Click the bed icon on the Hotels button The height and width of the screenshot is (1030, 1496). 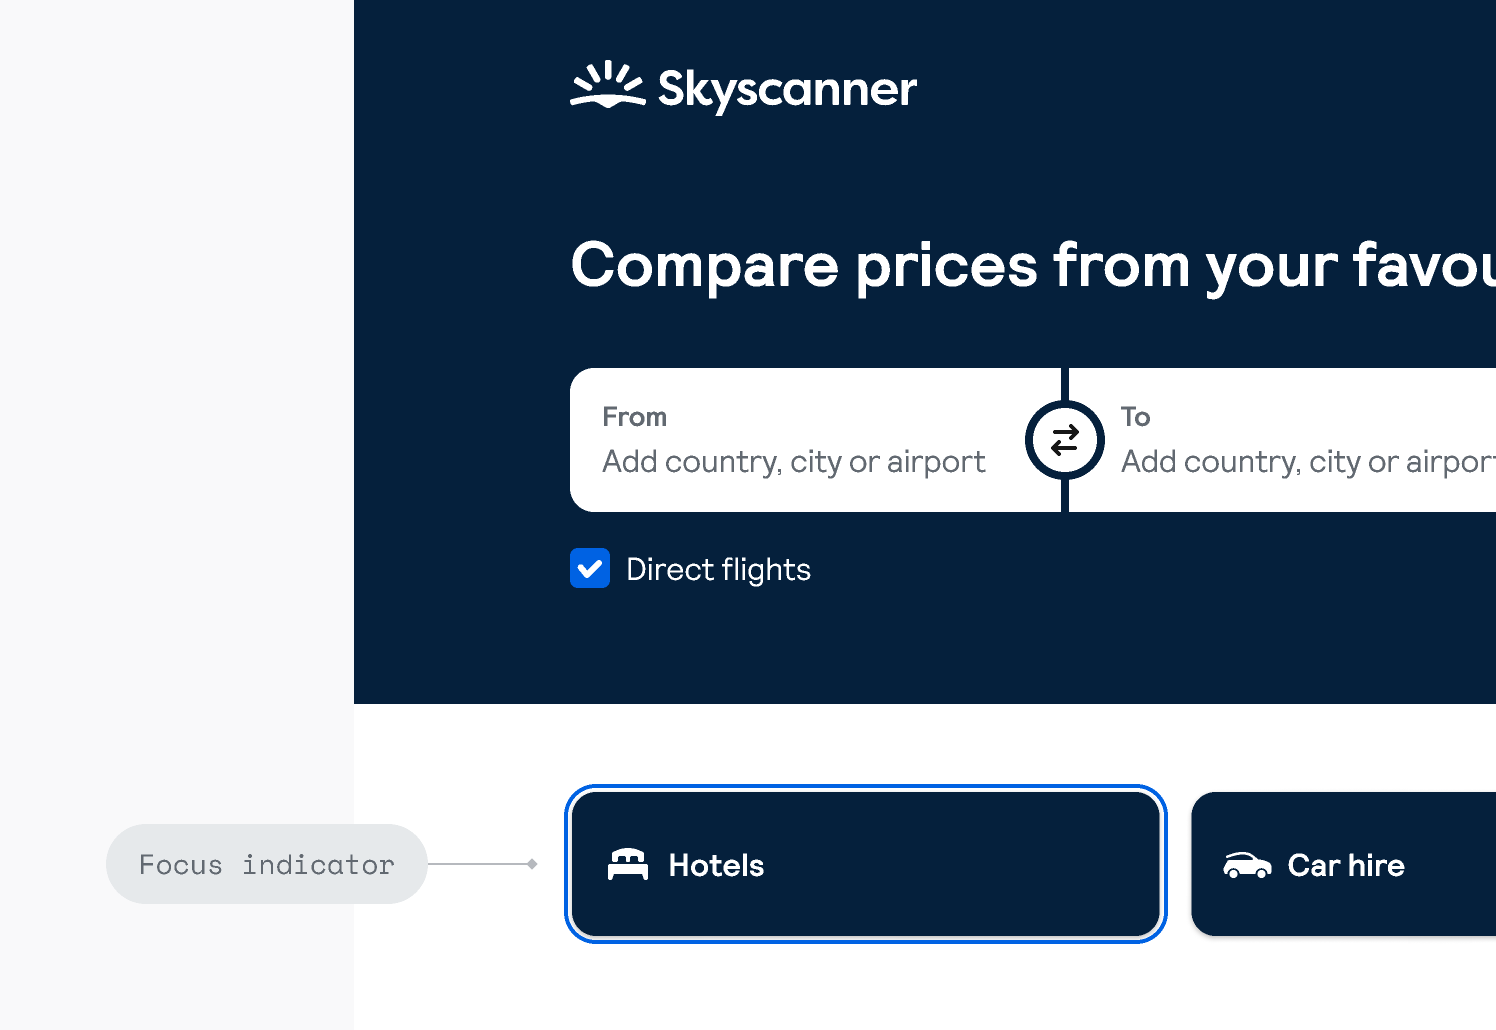click(x=628, y=864)
